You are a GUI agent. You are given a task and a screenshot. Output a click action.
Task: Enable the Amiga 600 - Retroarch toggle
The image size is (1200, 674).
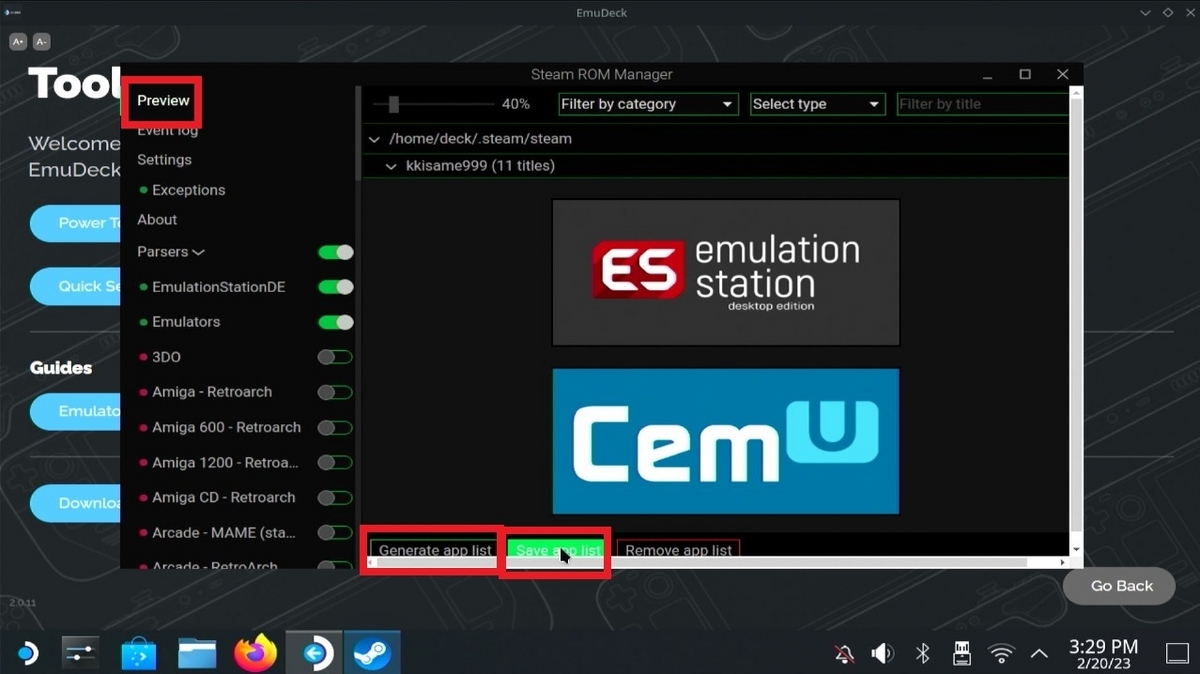335,427
